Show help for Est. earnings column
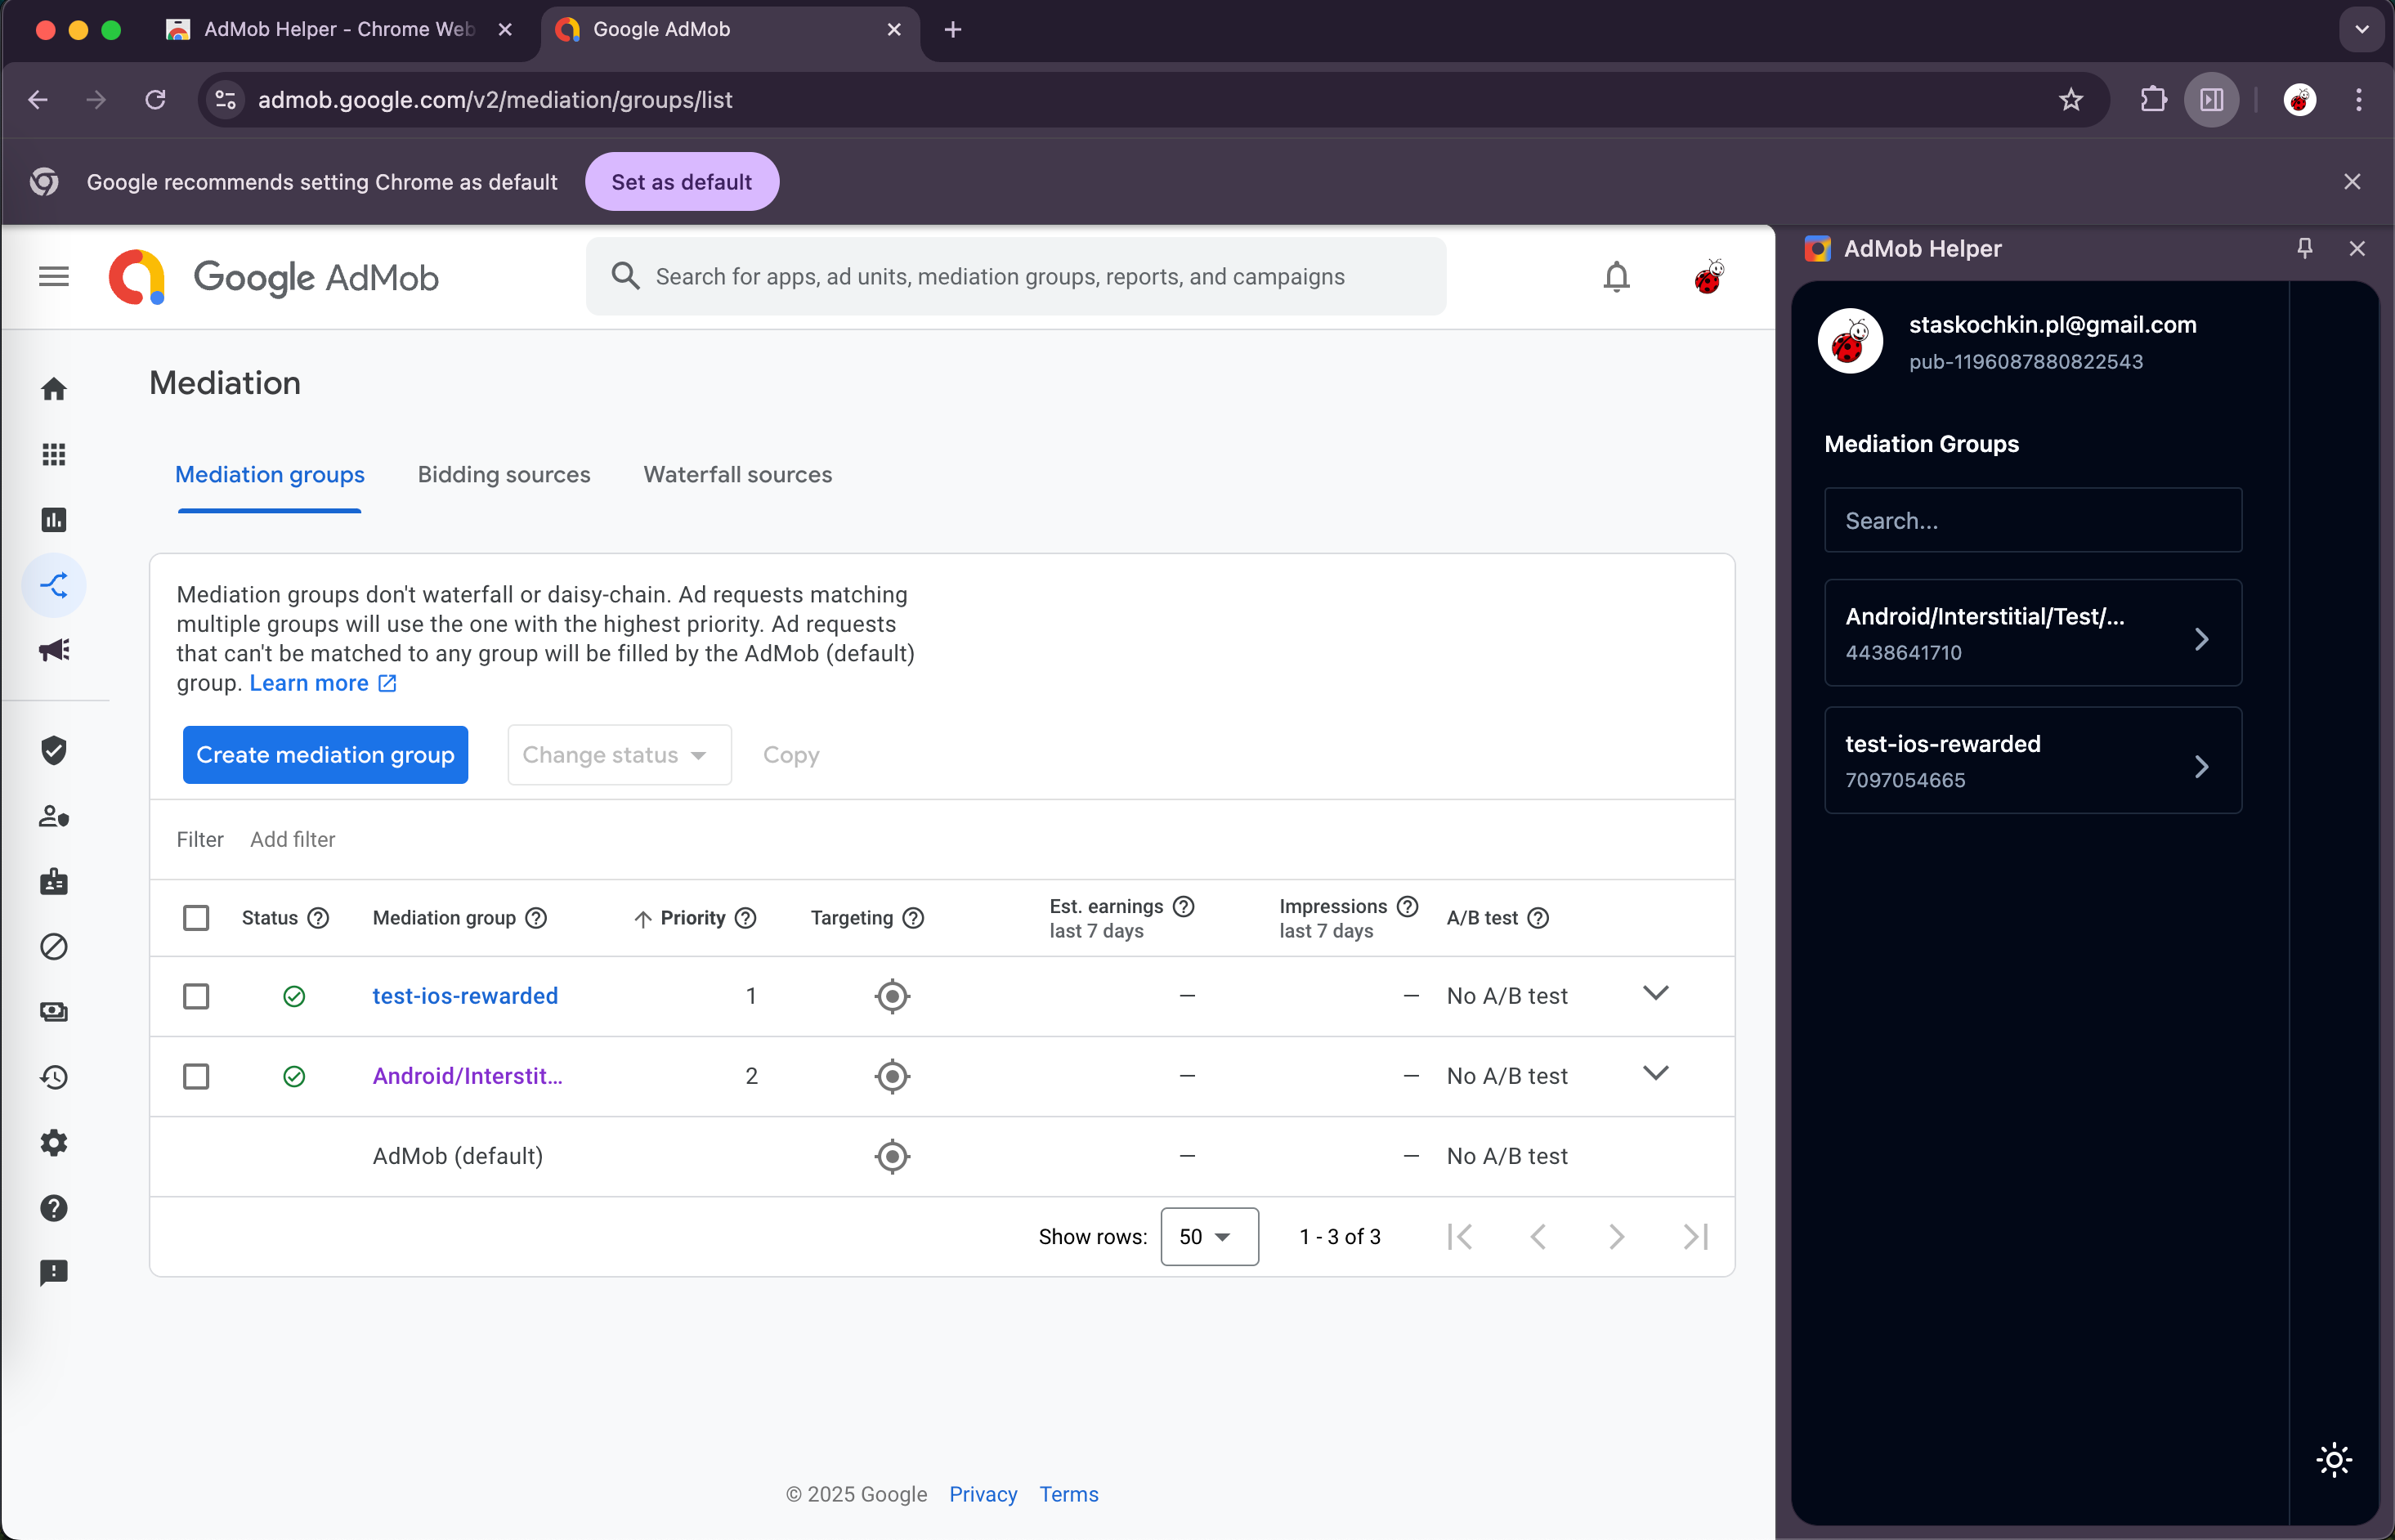 coord(1183,906)
